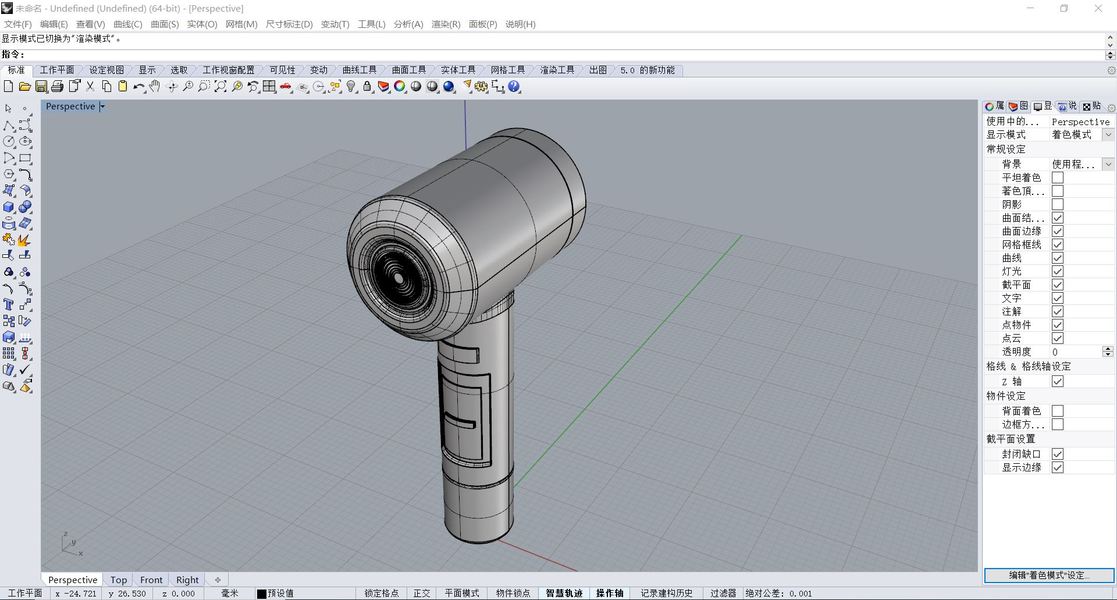Click the Undo arrow icon
Image resolution: width=1117 pixels, height=600 pixels.
pyautogui.click(x=138, y=86)
